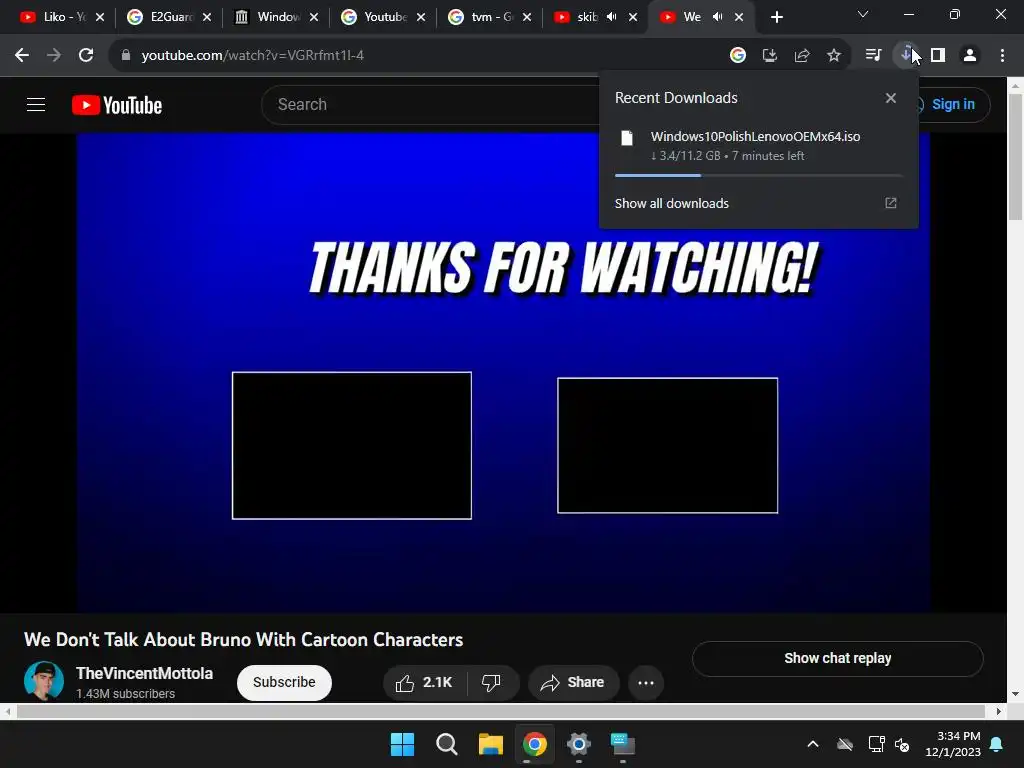This screenshot has width=1024, height=768.
Task: Open TheVincentMottola channel avatar
Action: (44, 681)
